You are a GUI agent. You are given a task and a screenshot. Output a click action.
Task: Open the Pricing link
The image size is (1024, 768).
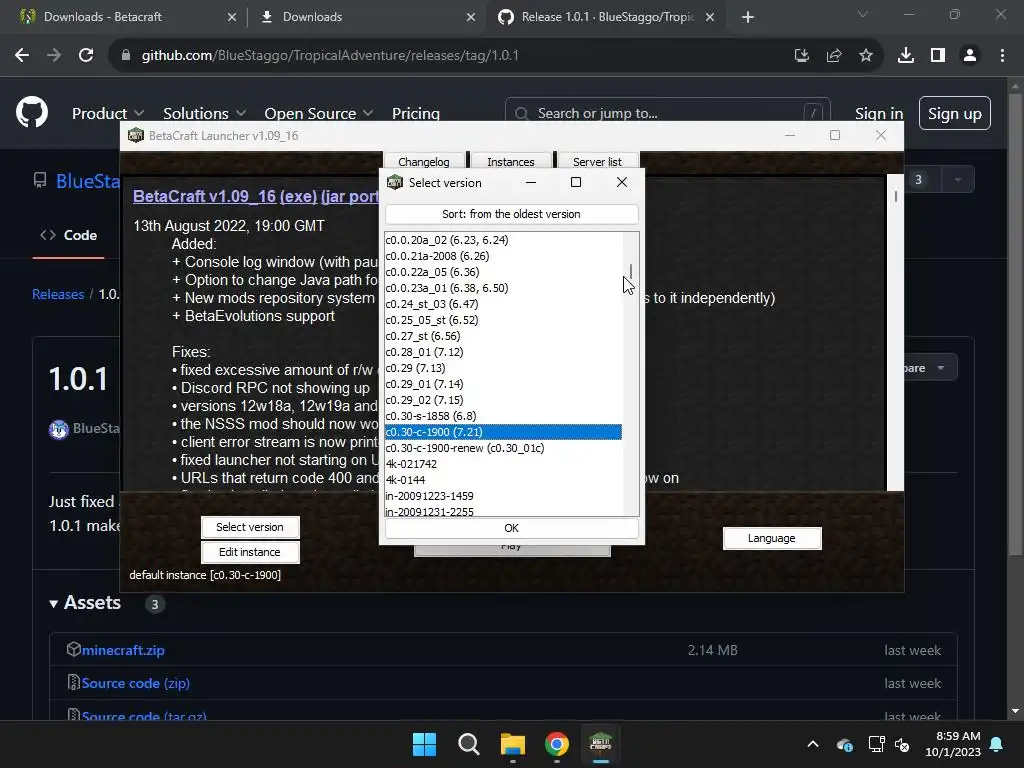coord(415,113)
